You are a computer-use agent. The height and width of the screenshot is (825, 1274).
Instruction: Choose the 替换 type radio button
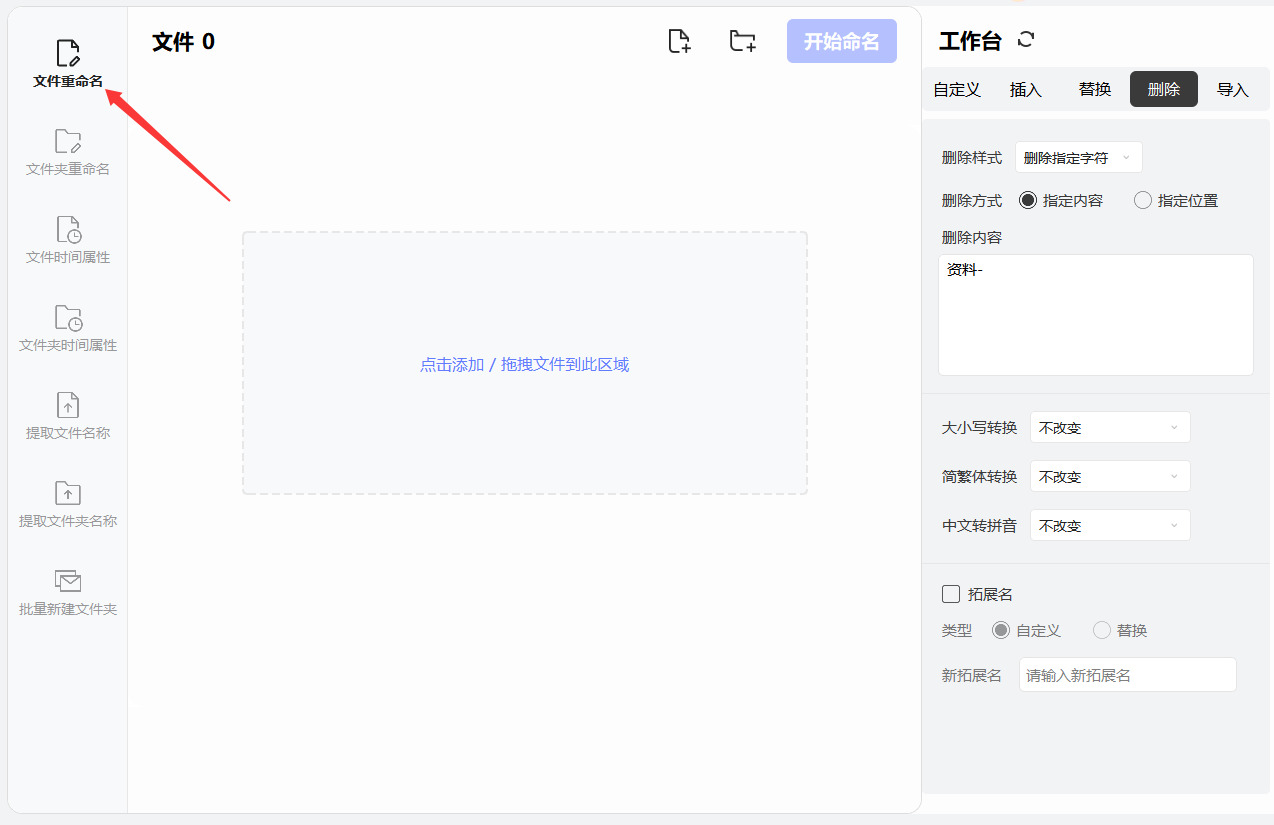point(1102,630)
